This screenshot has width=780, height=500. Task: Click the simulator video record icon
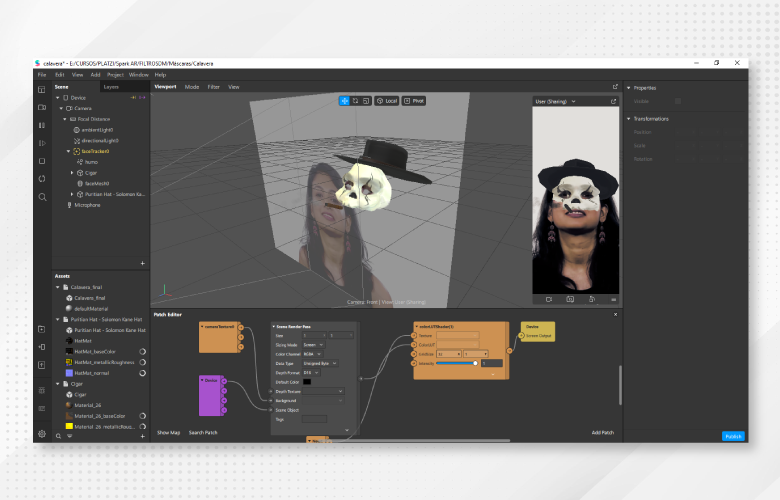tap(549, 300)
